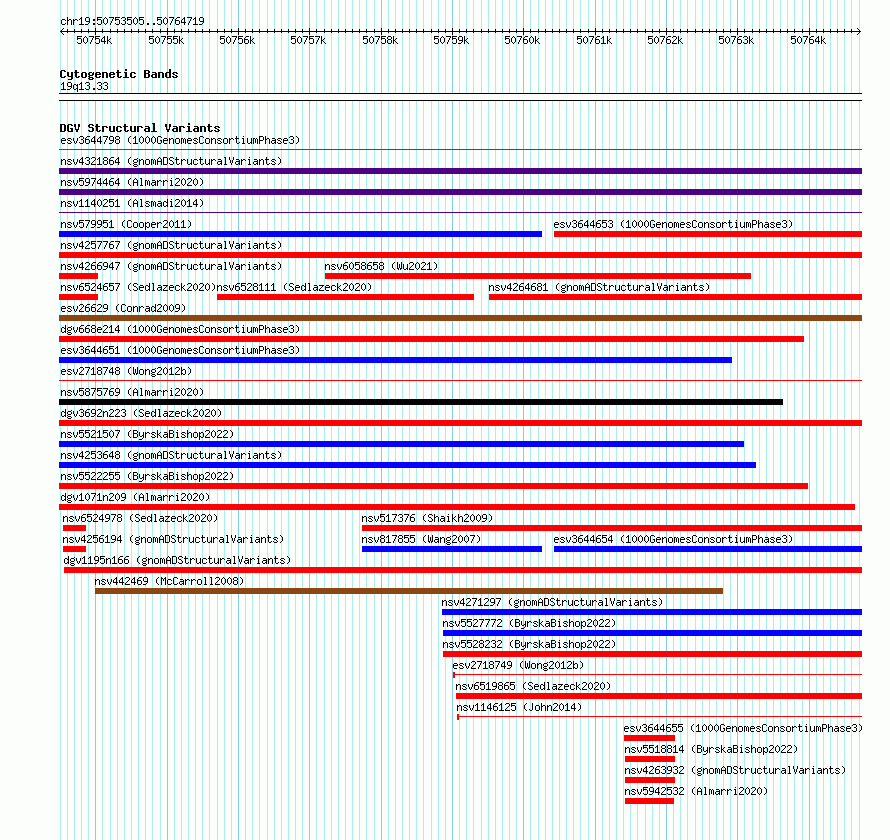
Task: Click nsv817855 Wang2007 label
Action: click(421, 539)
